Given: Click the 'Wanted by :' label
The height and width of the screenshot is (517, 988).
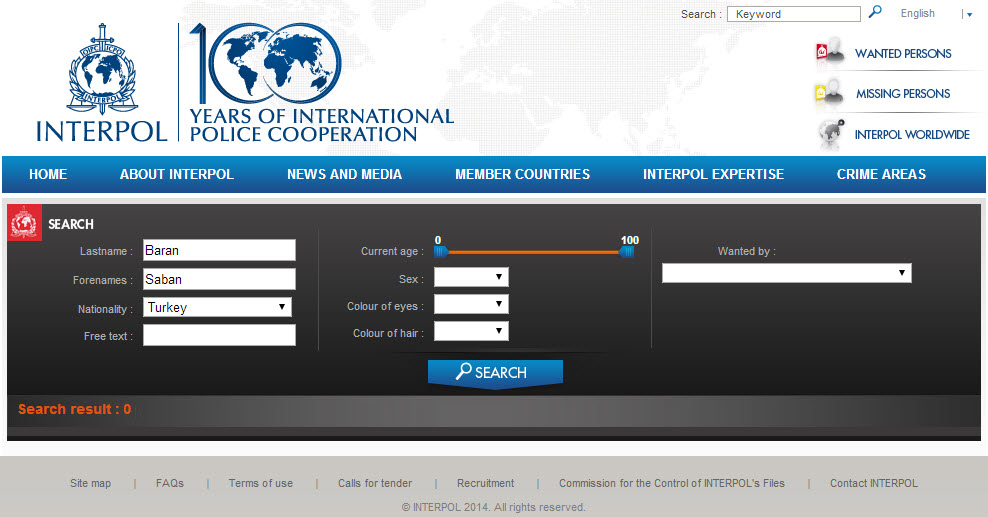Looking at the screenshot, I should (747, 251).
